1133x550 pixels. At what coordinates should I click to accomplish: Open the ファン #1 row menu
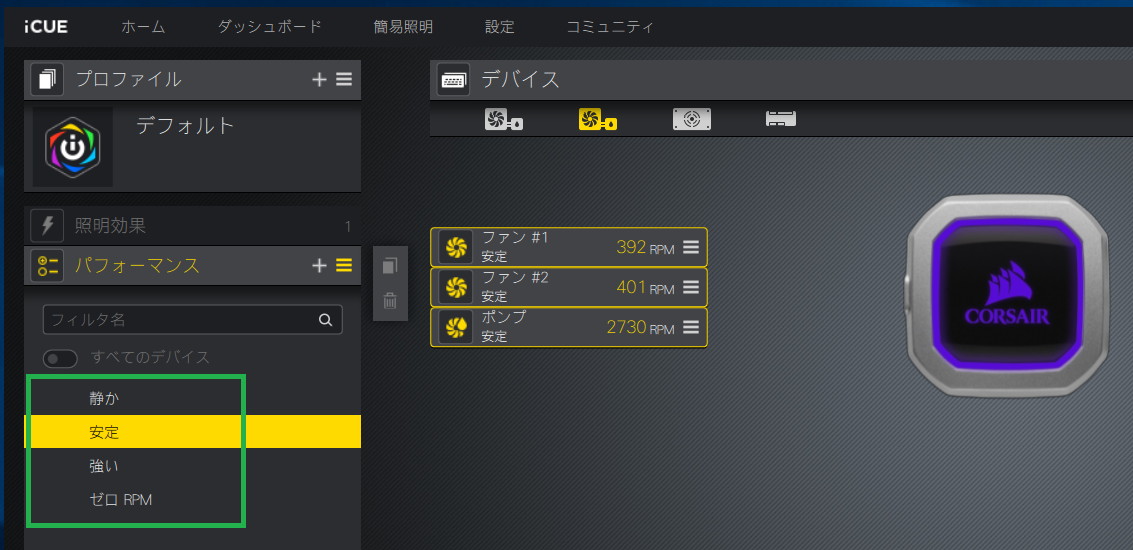click(691, 247)
